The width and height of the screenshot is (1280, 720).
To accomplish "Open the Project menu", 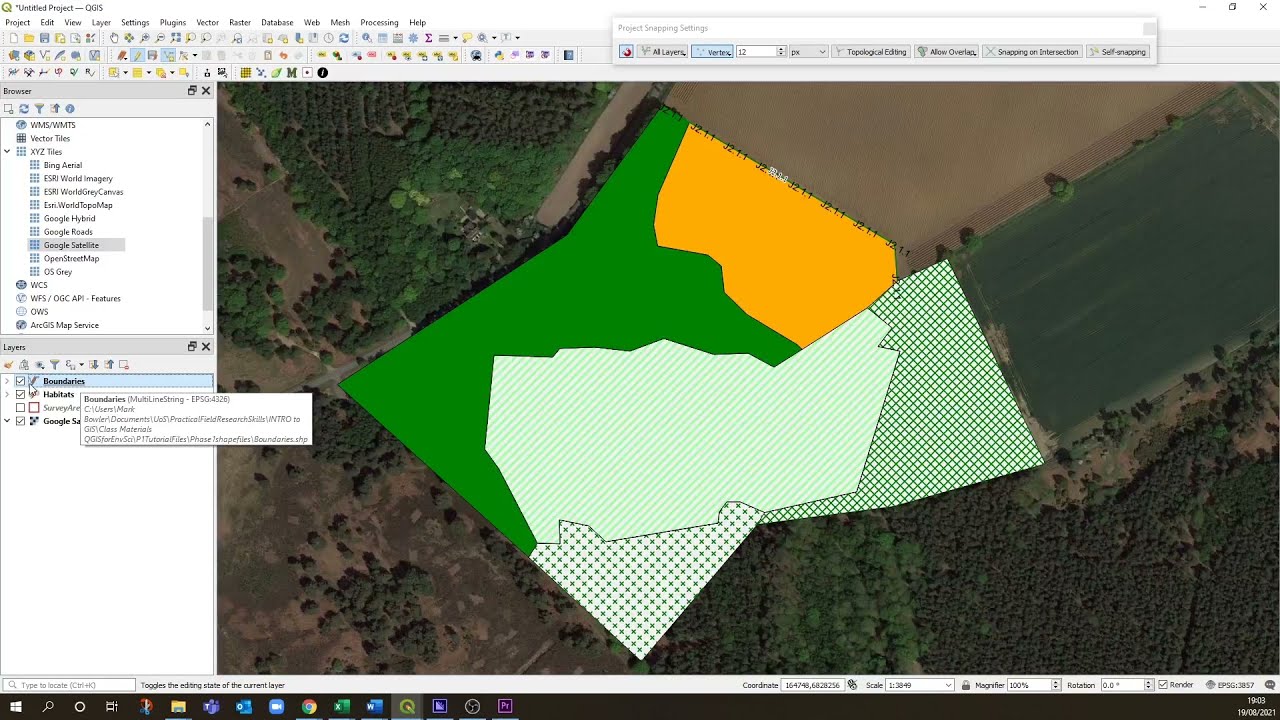I will [x=17, y=22].
